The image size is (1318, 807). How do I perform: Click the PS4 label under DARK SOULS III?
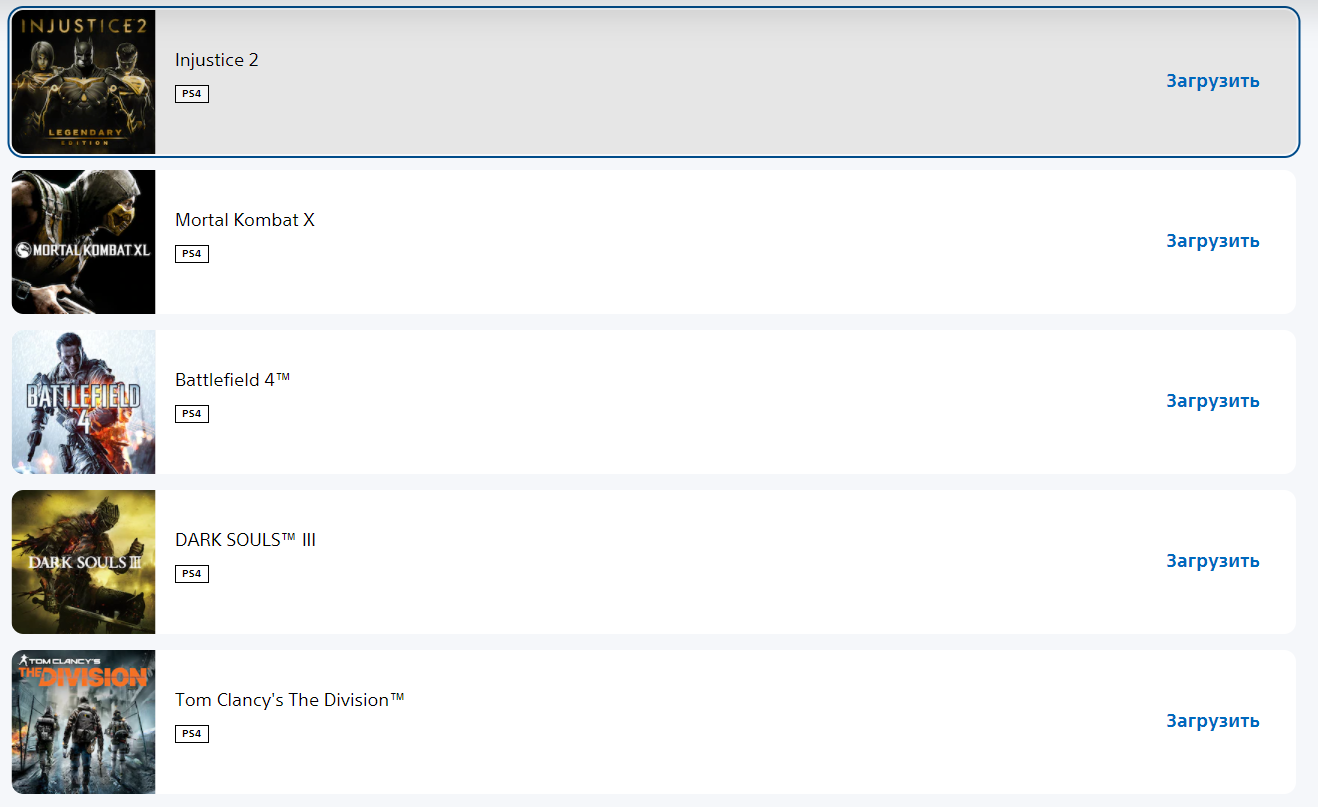click(192, 574)
